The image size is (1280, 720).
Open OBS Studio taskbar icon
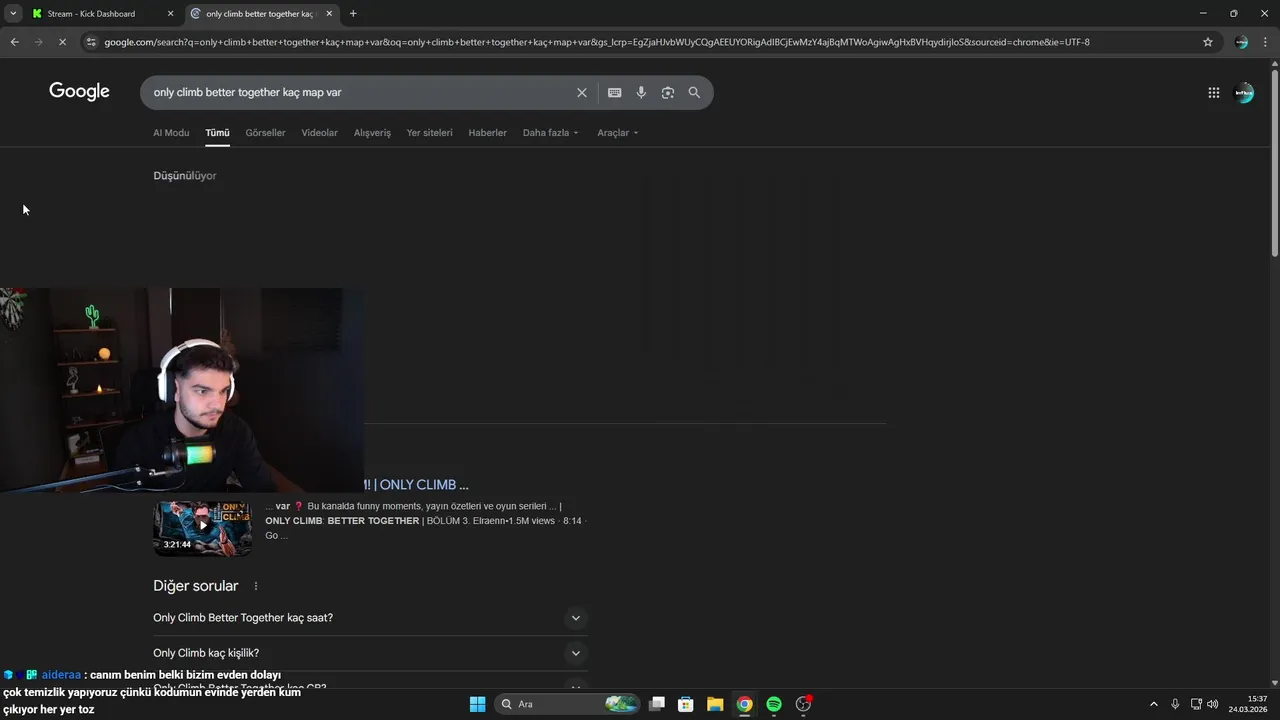click(803, 704)
